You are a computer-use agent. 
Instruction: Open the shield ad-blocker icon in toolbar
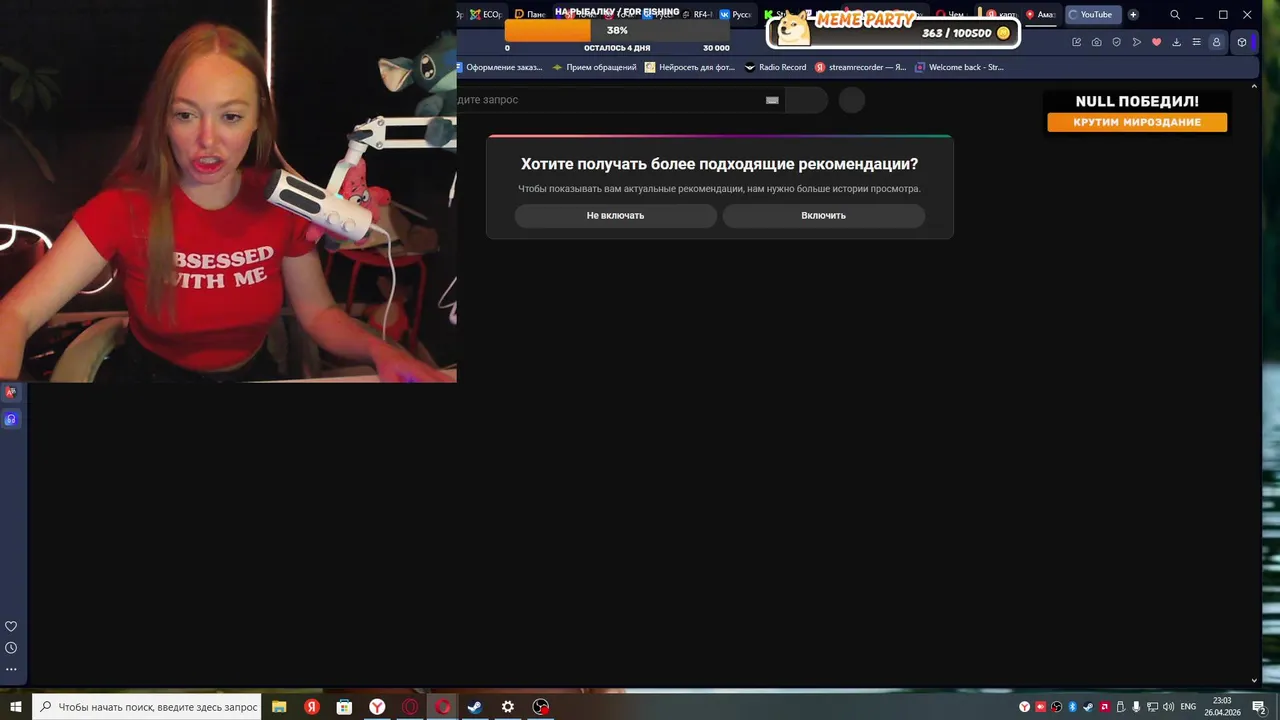(1117, 42)
